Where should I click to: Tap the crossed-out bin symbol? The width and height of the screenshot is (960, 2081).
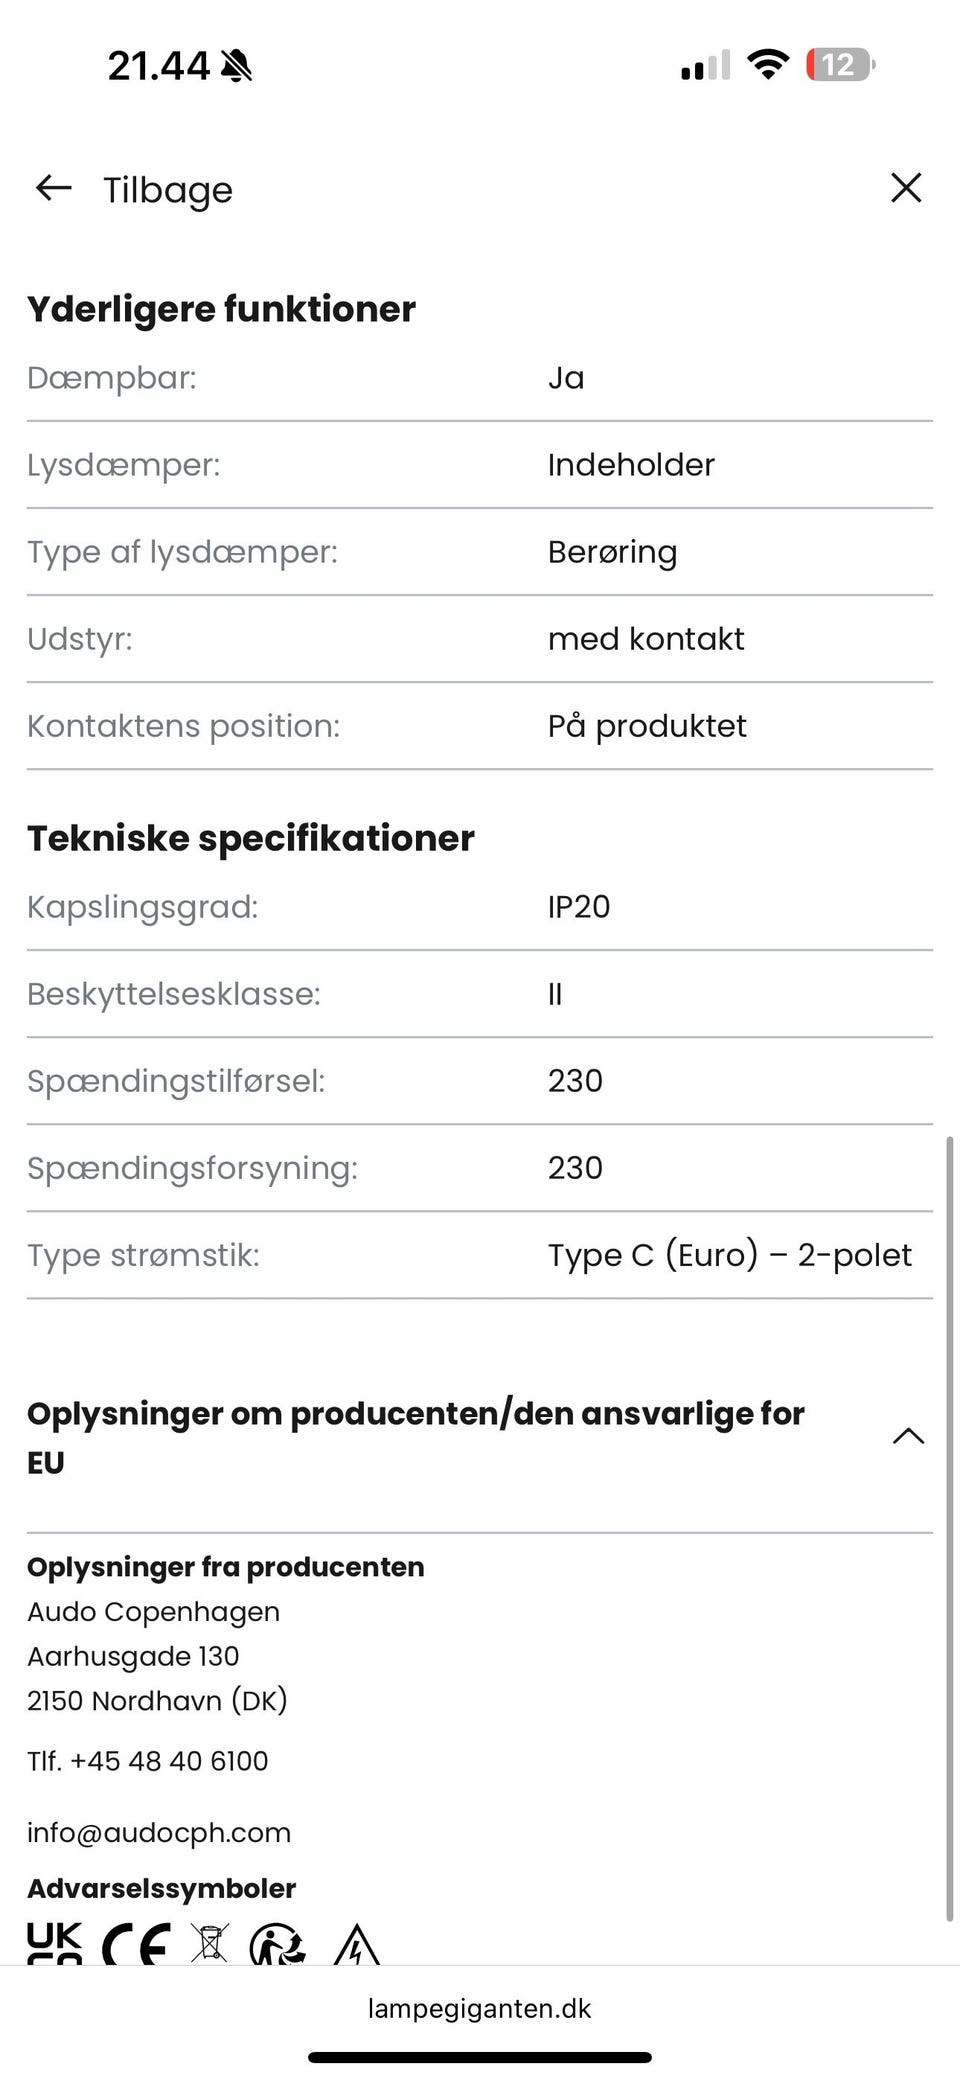(210, 1943)
